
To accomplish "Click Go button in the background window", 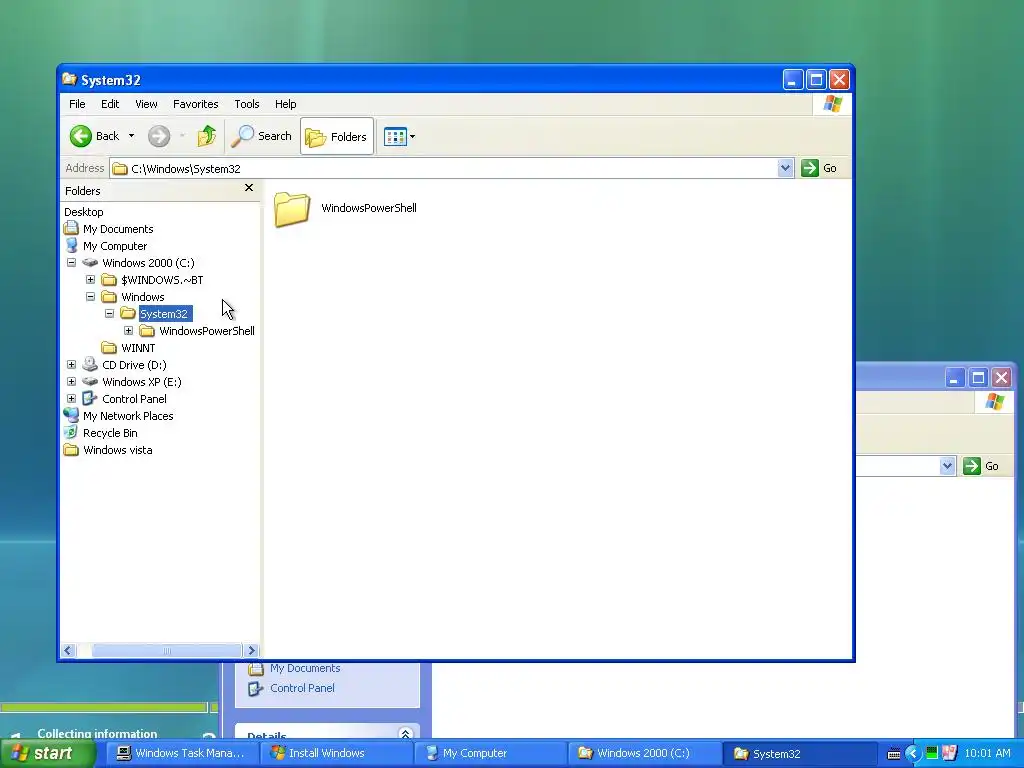I will point(982,466).
